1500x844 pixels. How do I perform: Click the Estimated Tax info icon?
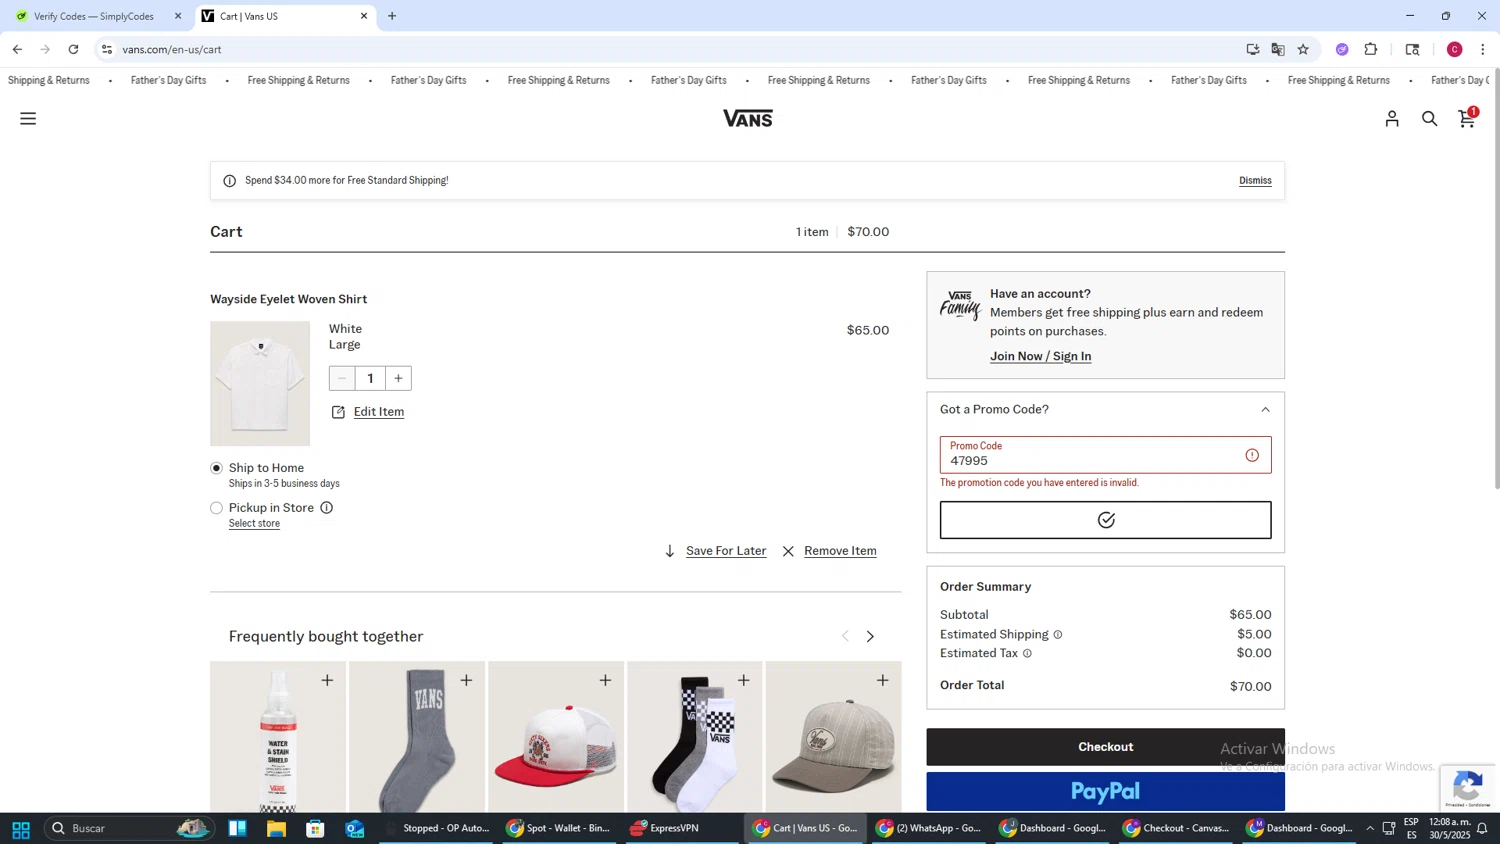(1027, 654)
